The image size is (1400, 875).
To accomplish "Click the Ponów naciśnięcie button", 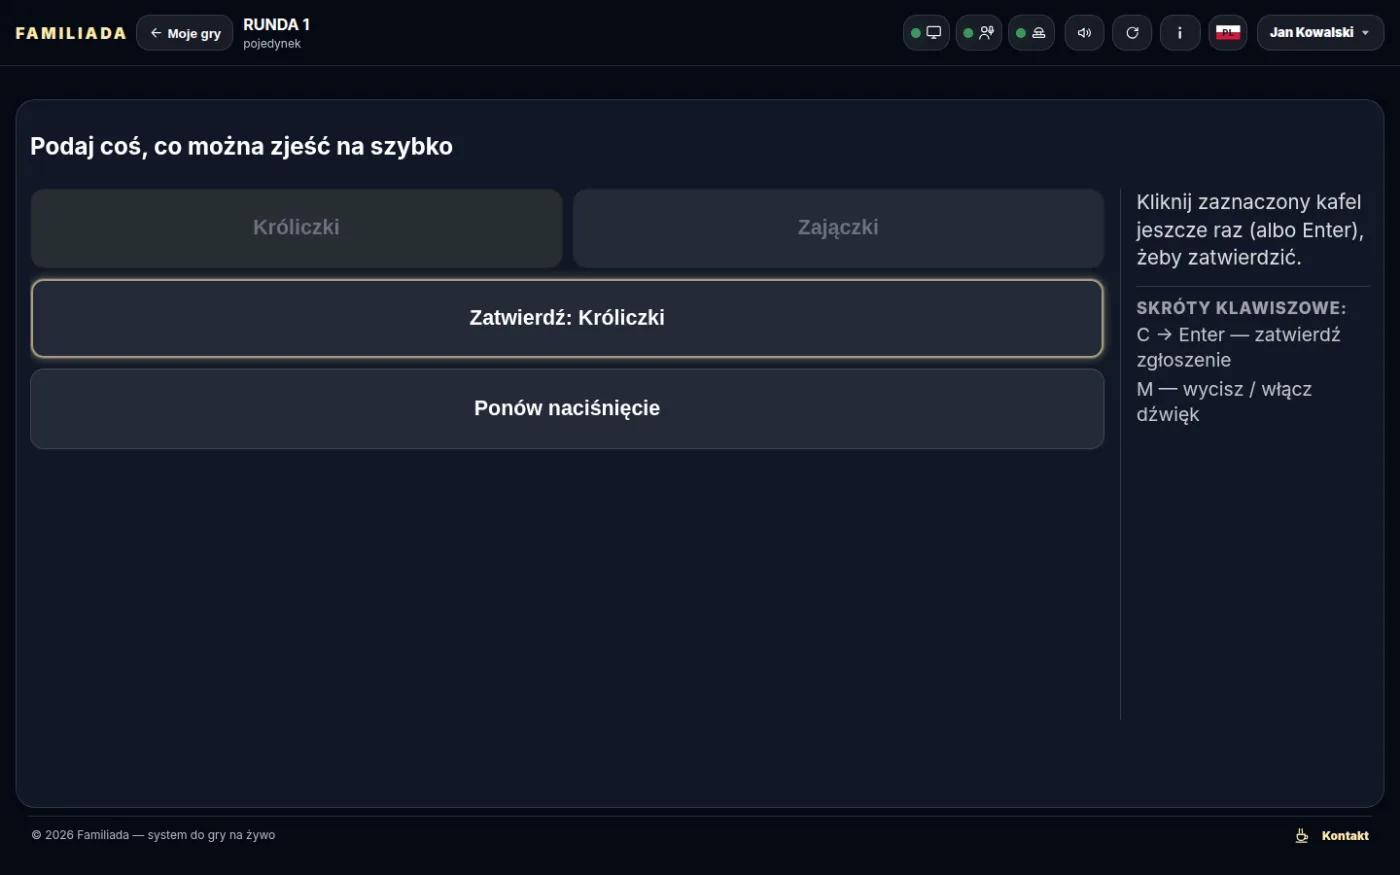I will 567,409.
